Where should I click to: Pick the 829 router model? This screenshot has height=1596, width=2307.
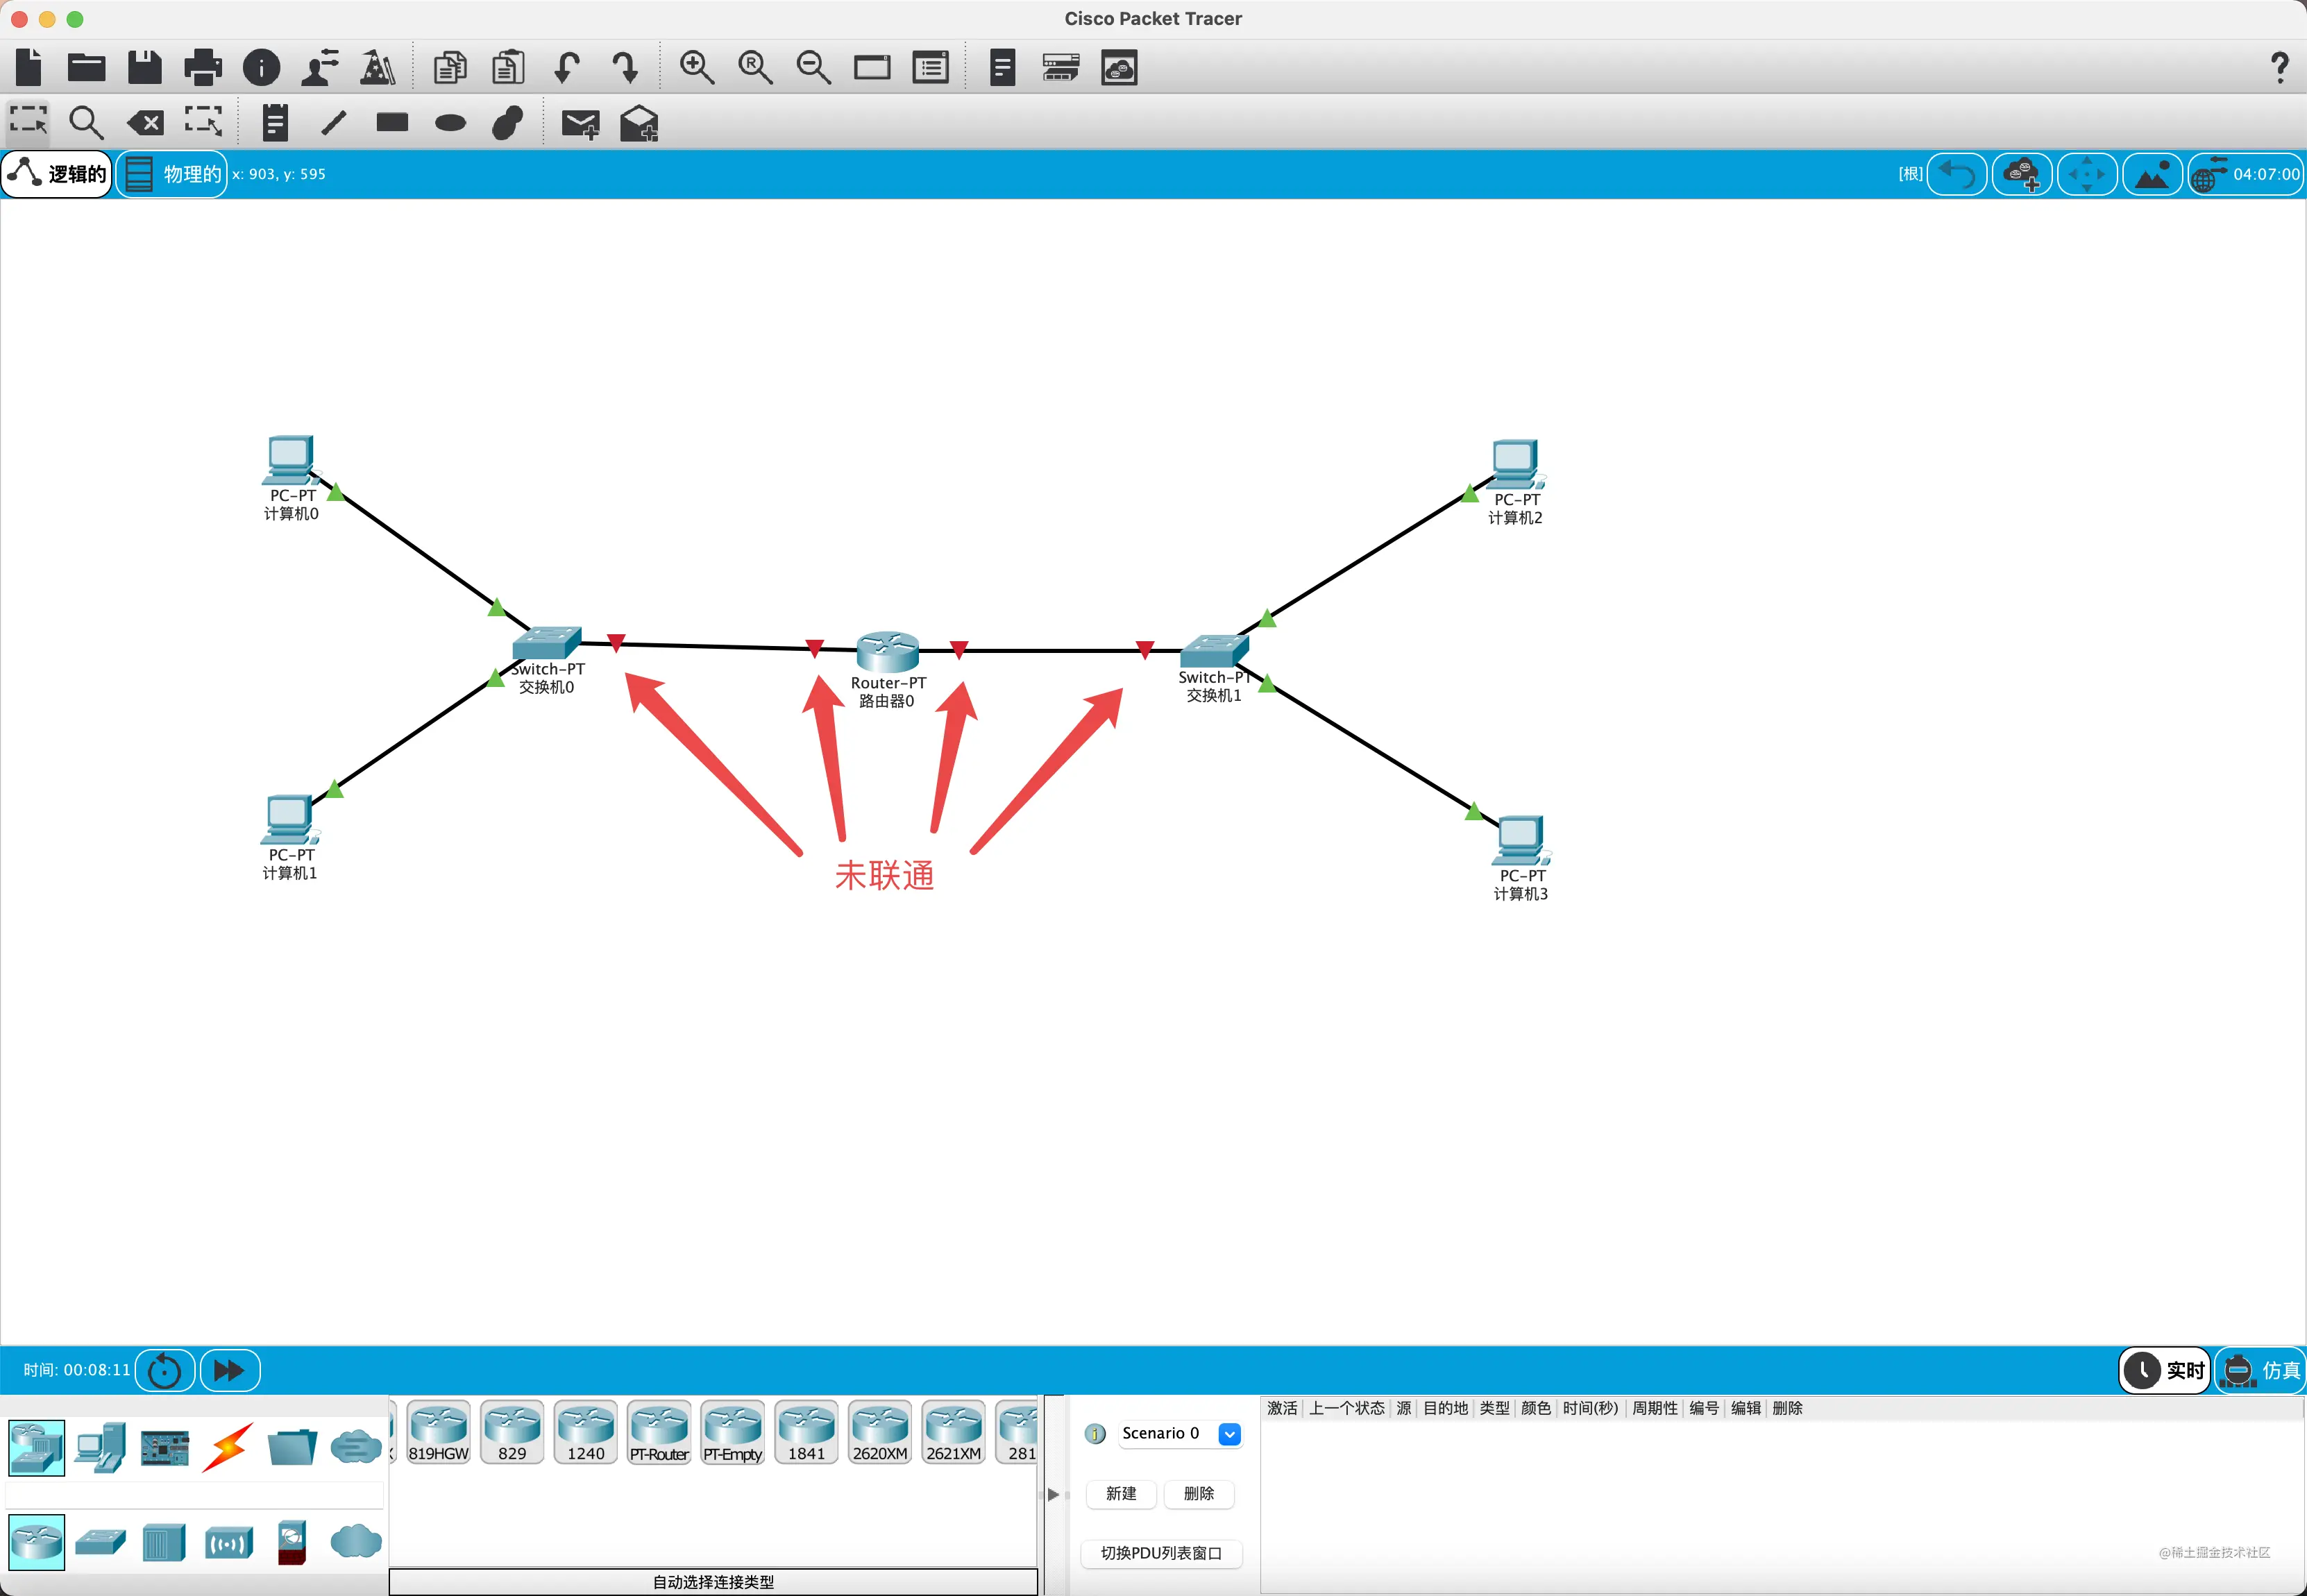[x=512, y=1432]
